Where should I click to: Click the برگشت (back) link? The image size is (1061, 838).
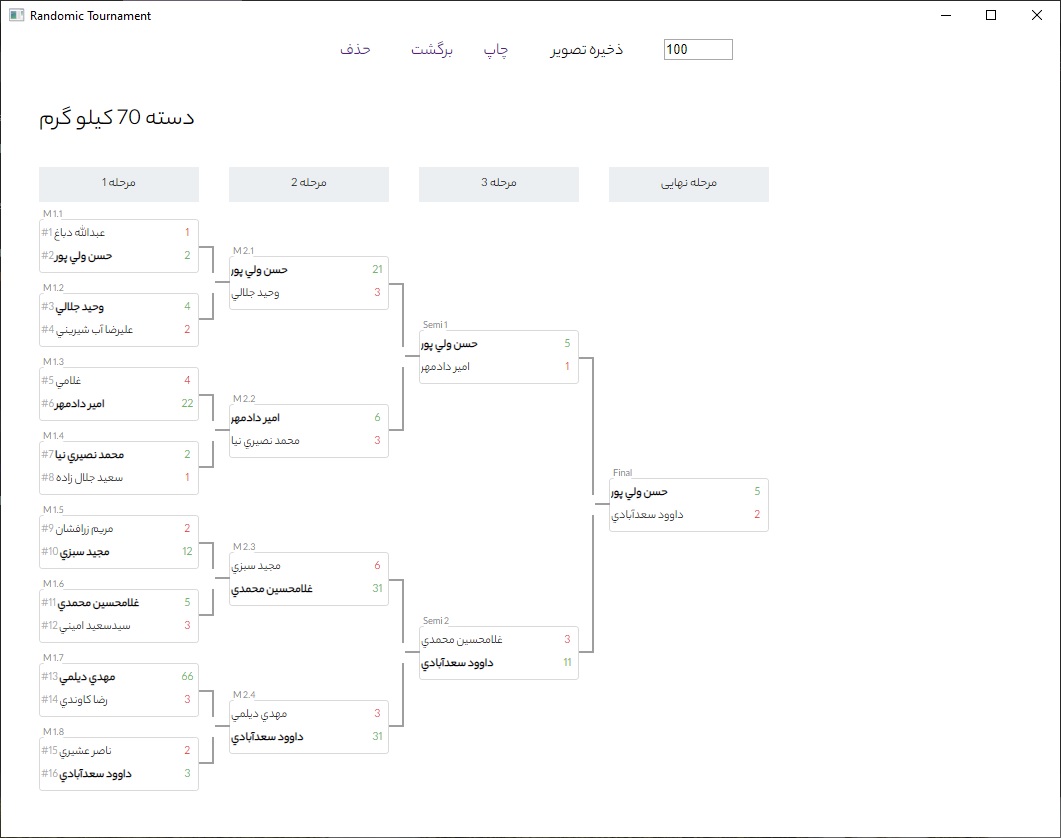coord(432,50)
